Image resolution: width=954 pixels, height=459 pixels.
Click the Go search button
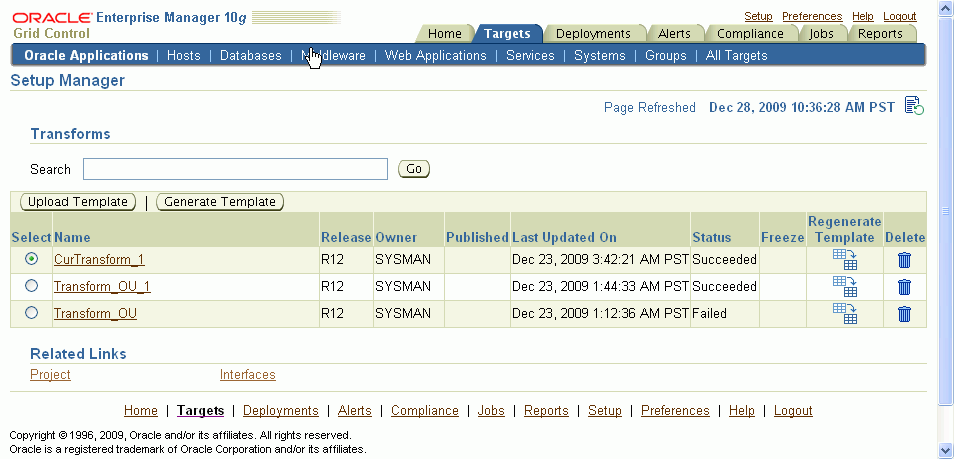414,169
